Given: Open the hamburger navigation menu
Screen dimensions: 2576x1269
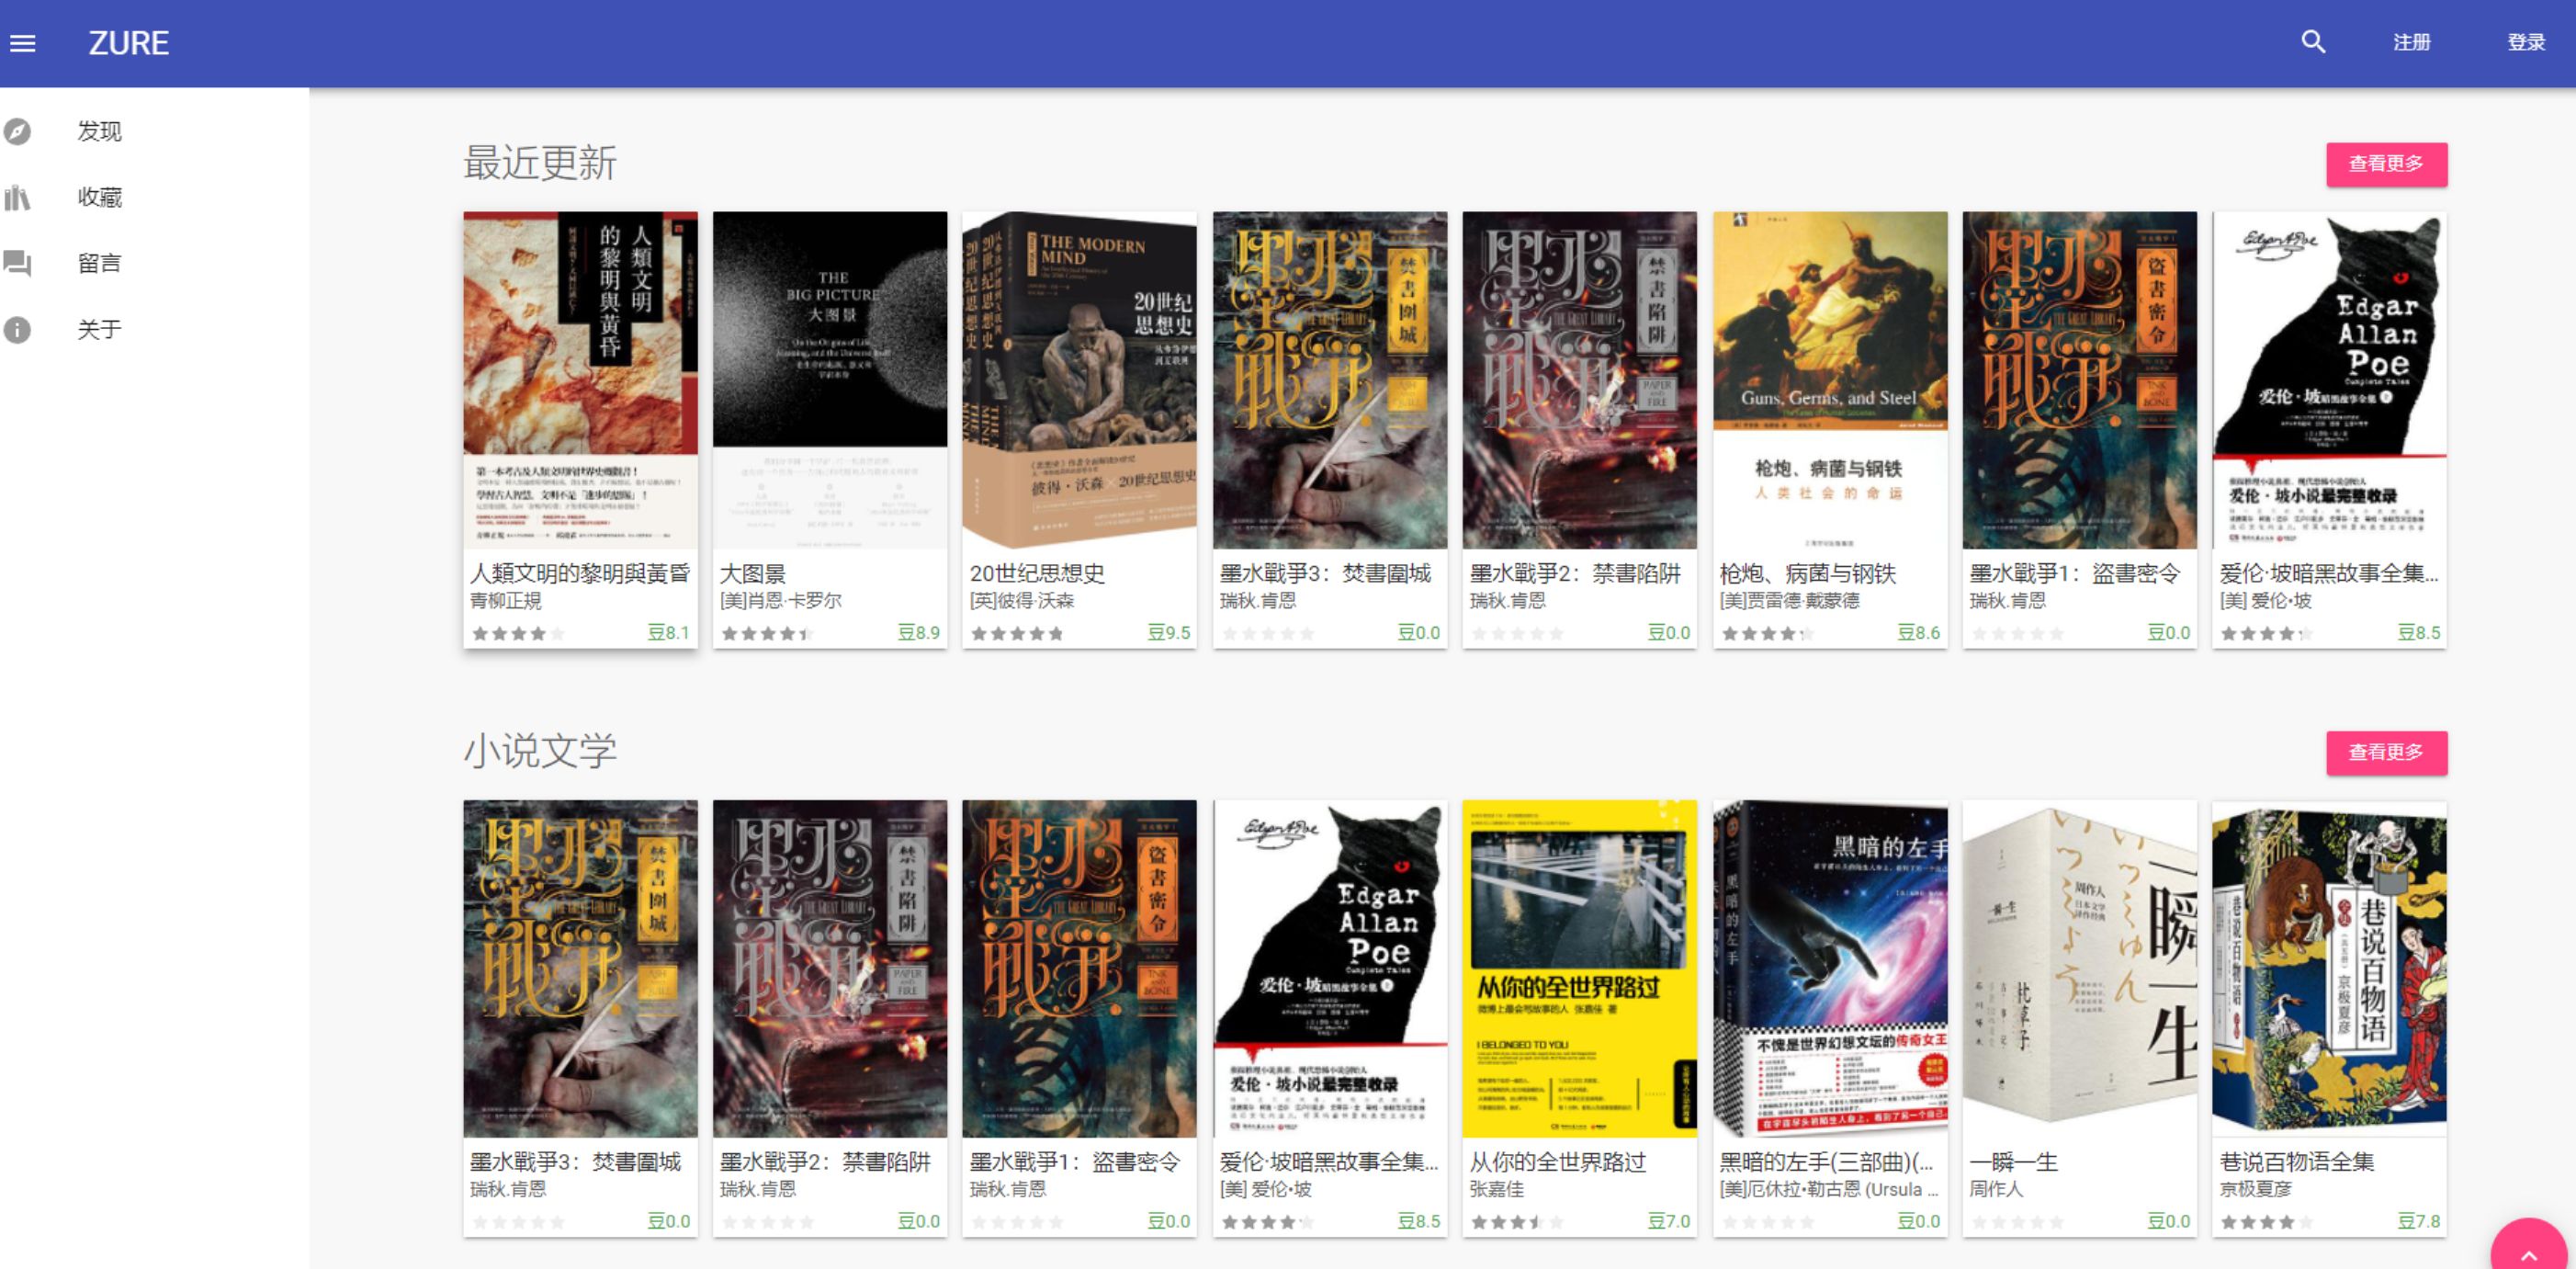Looking at the screenshot, I should pyautogui.click(x=23, y=43).
